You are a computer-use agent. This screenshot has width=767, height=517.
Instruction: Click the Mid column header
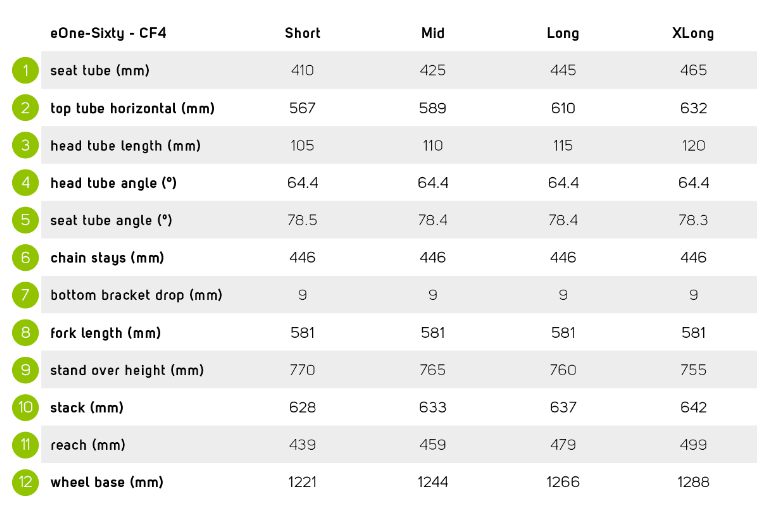433,33
